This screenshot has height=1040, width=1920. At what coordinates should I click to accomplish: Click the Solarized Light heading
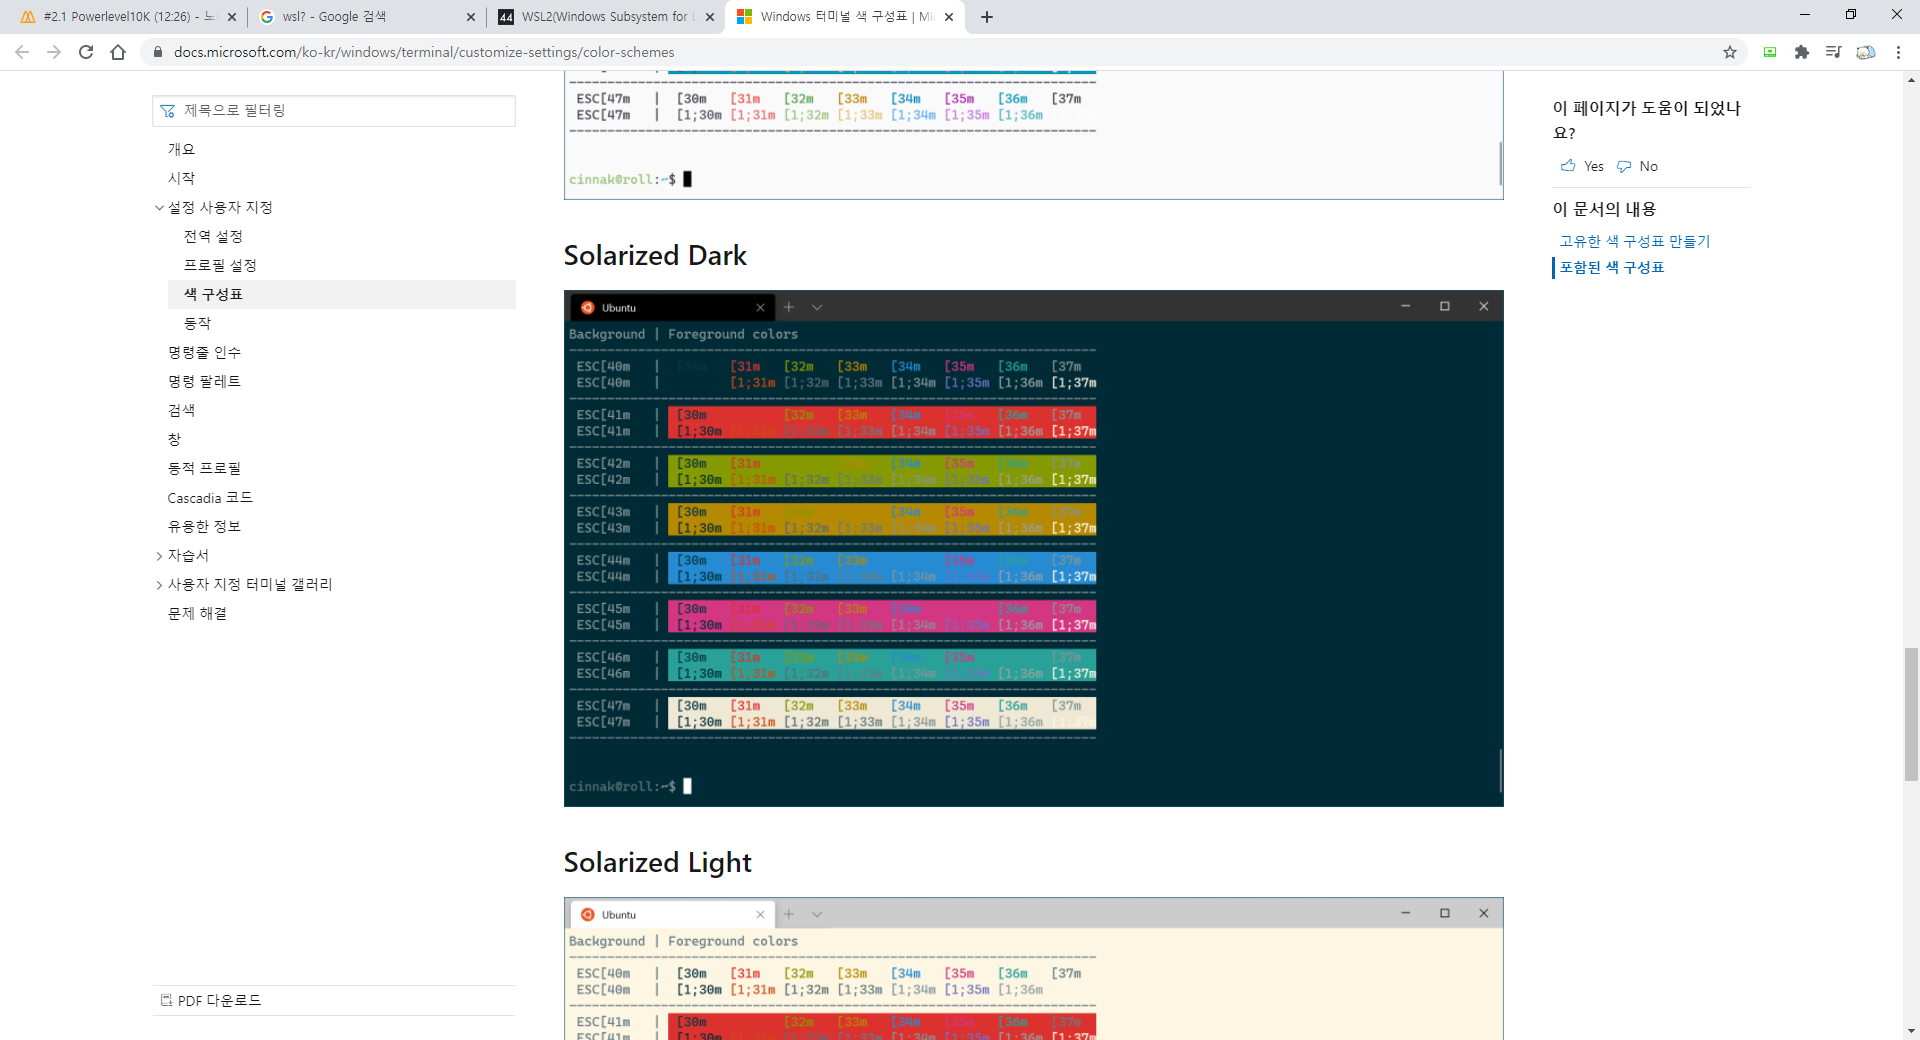pos(657,862)
